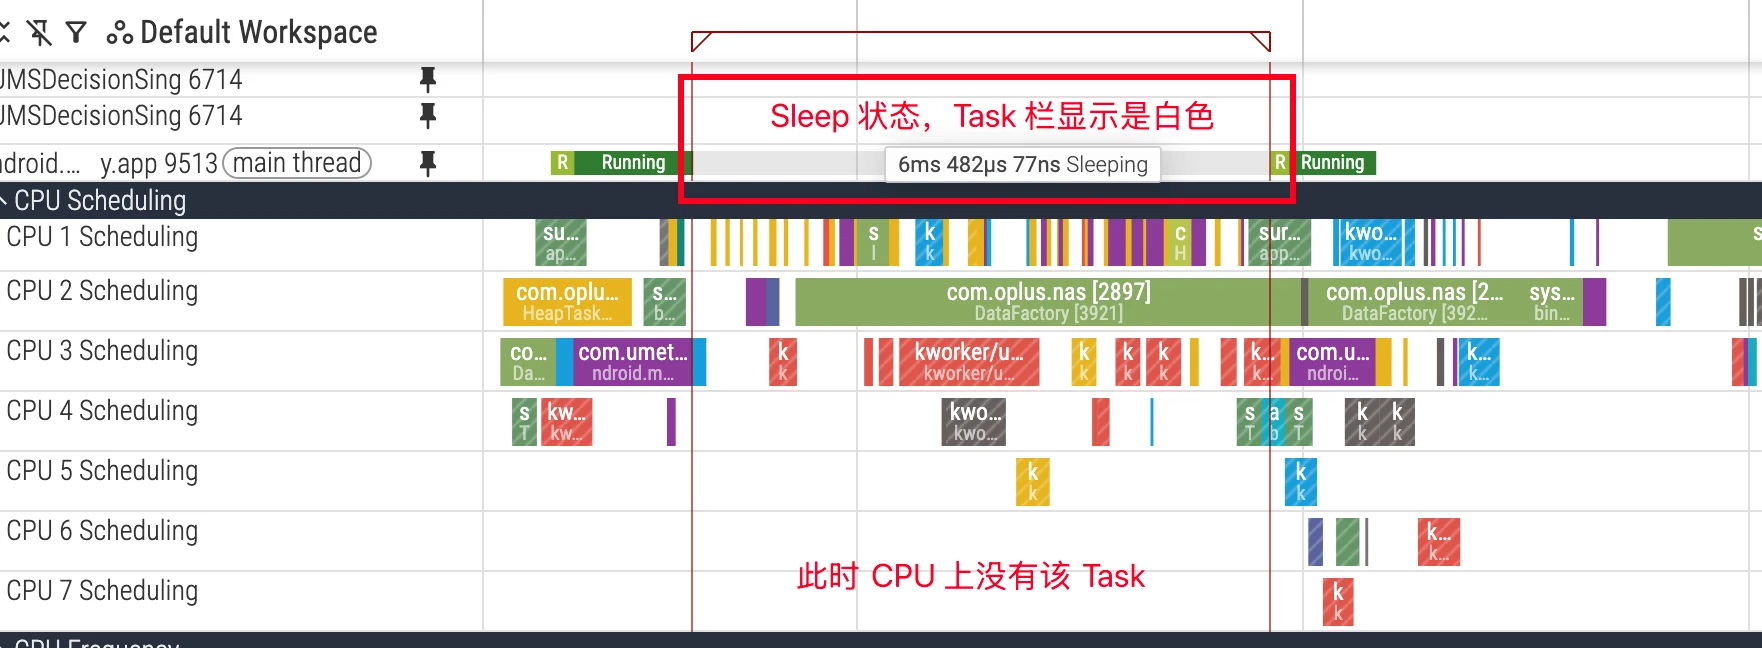1762x648 pixels.
Task: Collapse the CPU Scheduling group
Action: [x=5, y=201]
